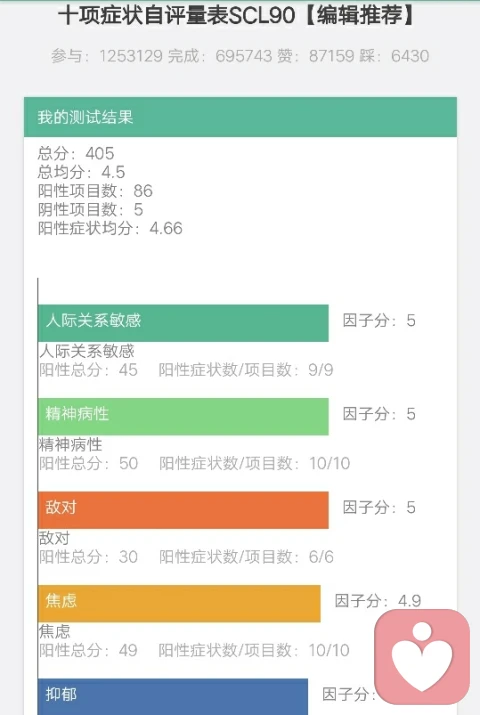Click the 总分 405 line
480x715 pixels.
pyautogui.click(x=76, y=153)
